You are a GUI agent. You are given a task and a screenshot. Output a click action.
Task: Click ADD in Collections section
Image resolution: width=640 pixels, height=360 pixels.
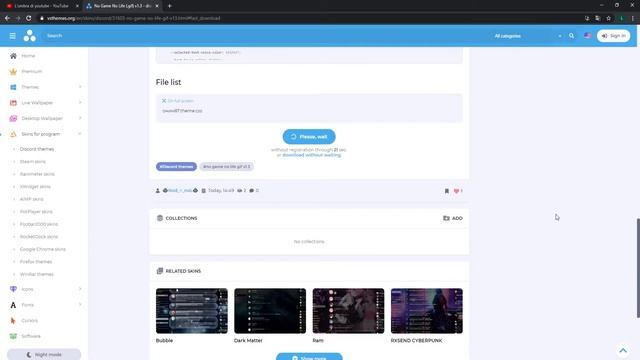453,218
